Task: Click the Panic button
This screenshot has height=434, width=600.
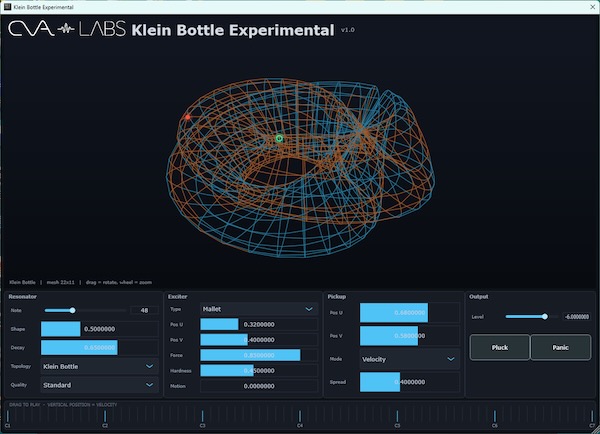Action: (561, 347)
